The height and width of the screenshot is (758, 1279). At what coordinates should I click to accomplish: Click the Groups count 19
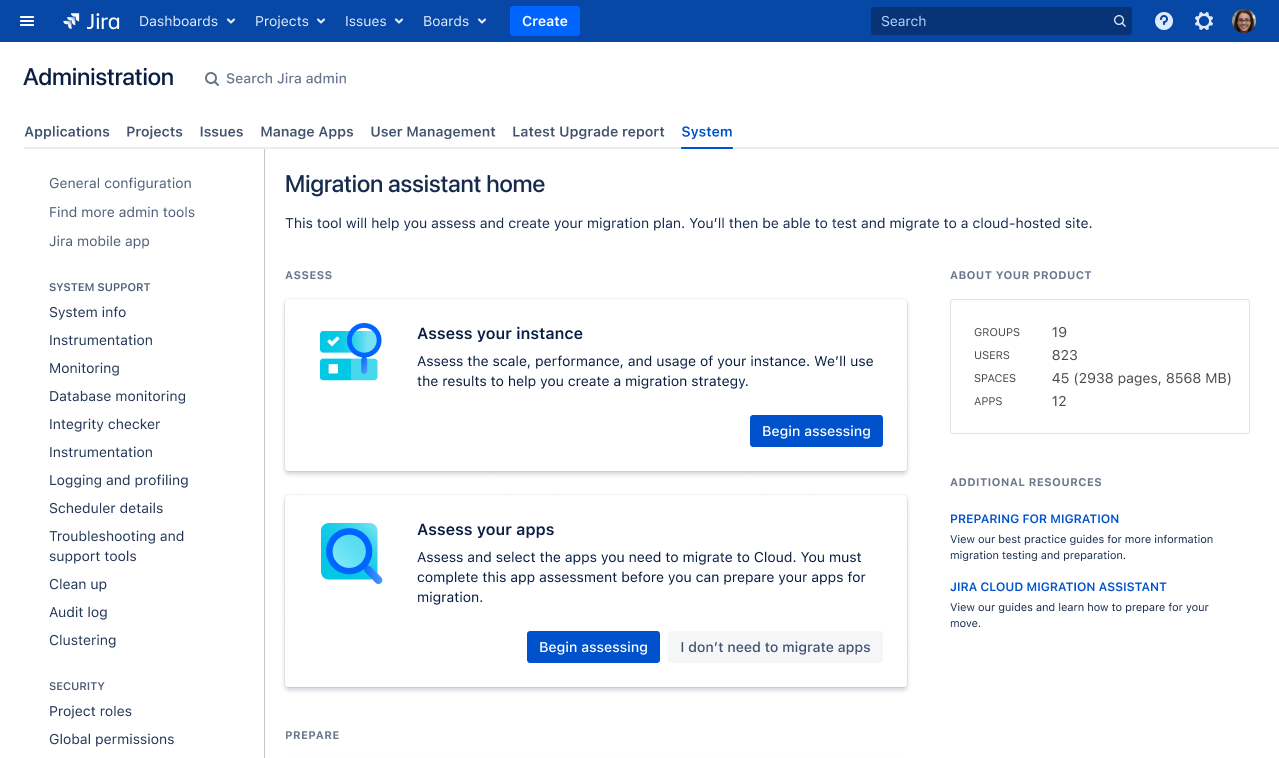point(1060,332)
